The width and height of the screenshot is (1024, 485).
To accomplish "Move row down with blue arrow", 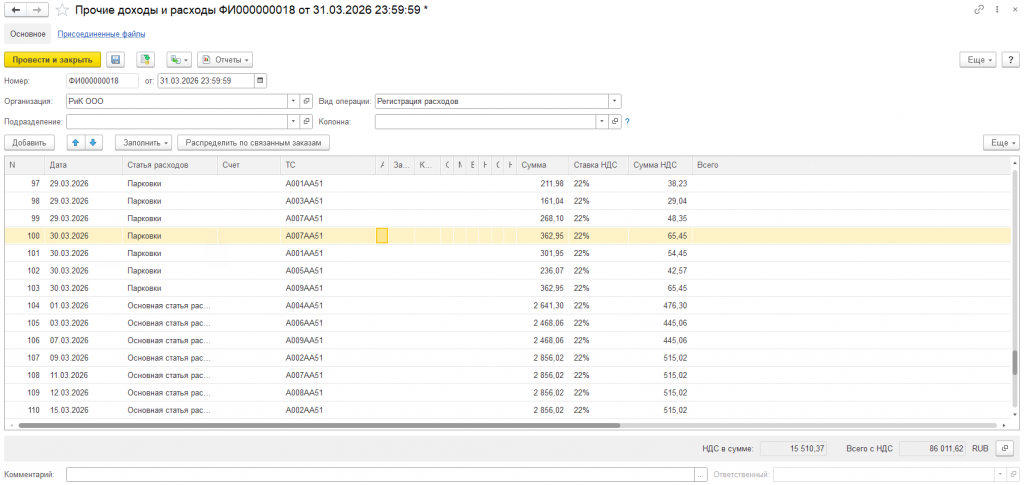I will pos(93,142).
